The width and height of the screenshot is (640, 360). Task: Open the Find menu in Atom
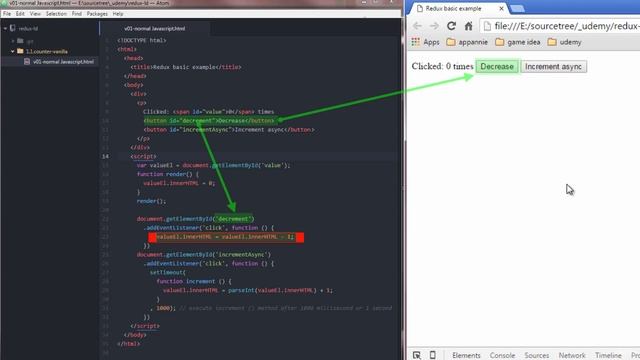[x=77, y=14]
